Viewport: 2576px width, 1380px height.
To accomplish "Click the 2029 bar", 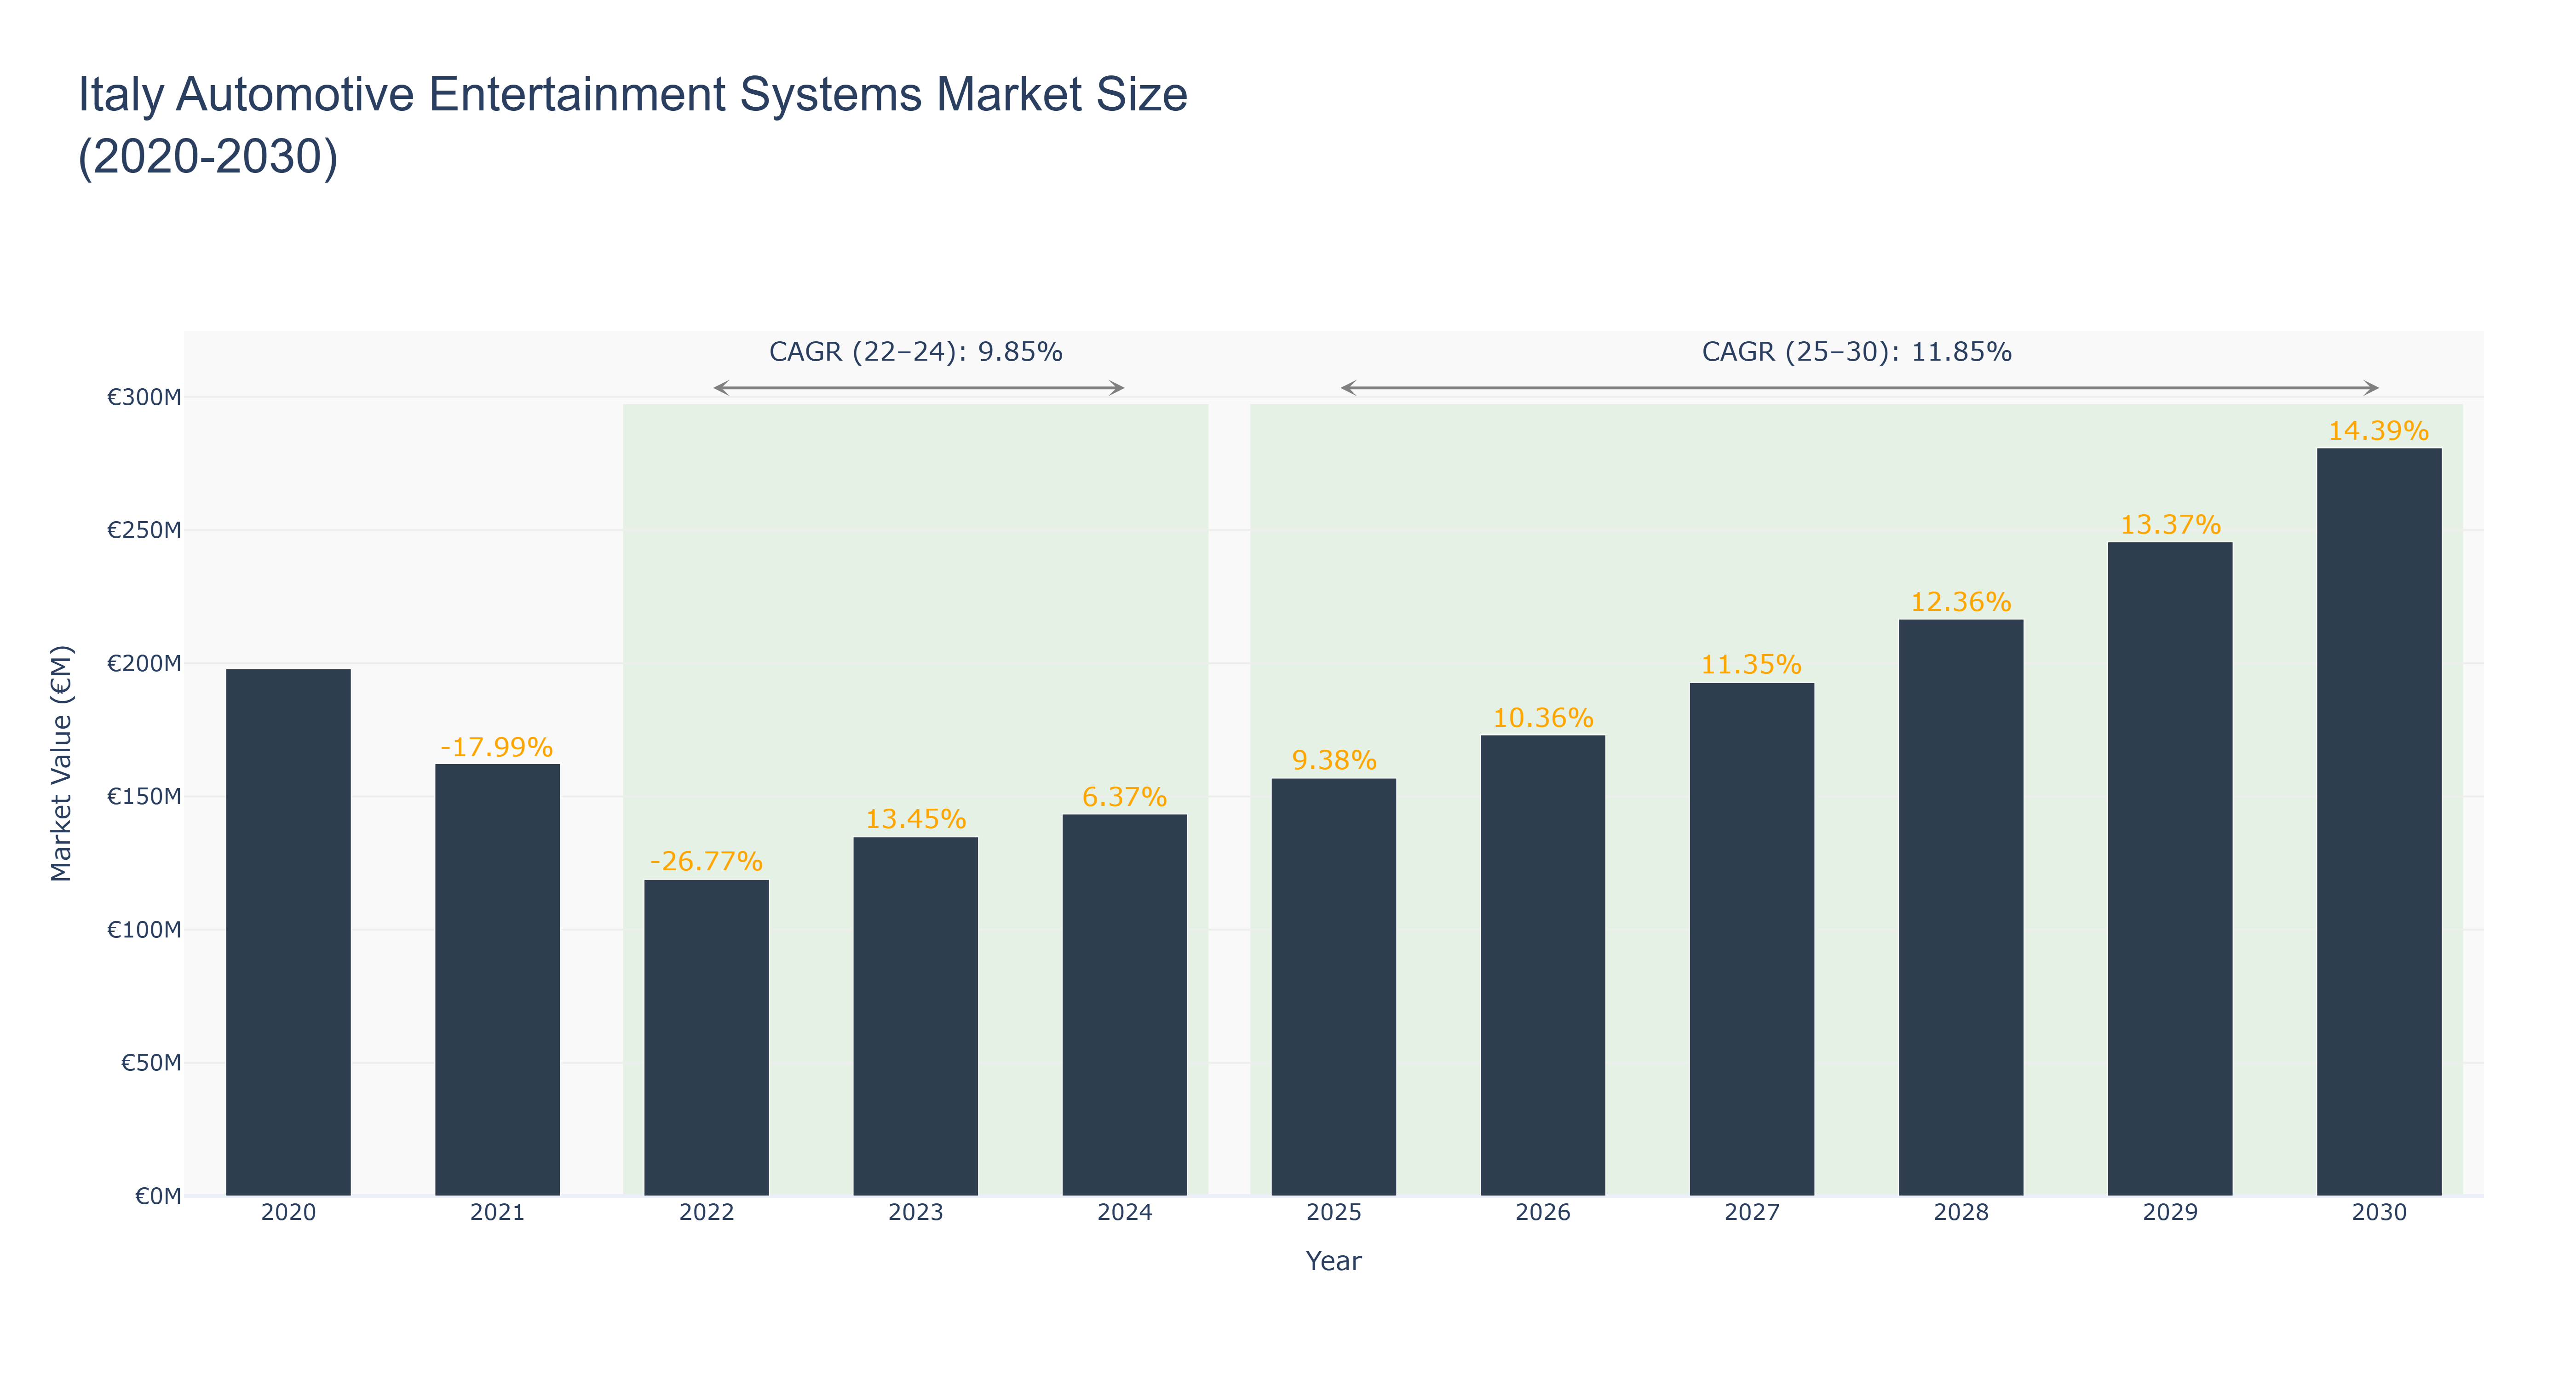I will point(2169,869).
